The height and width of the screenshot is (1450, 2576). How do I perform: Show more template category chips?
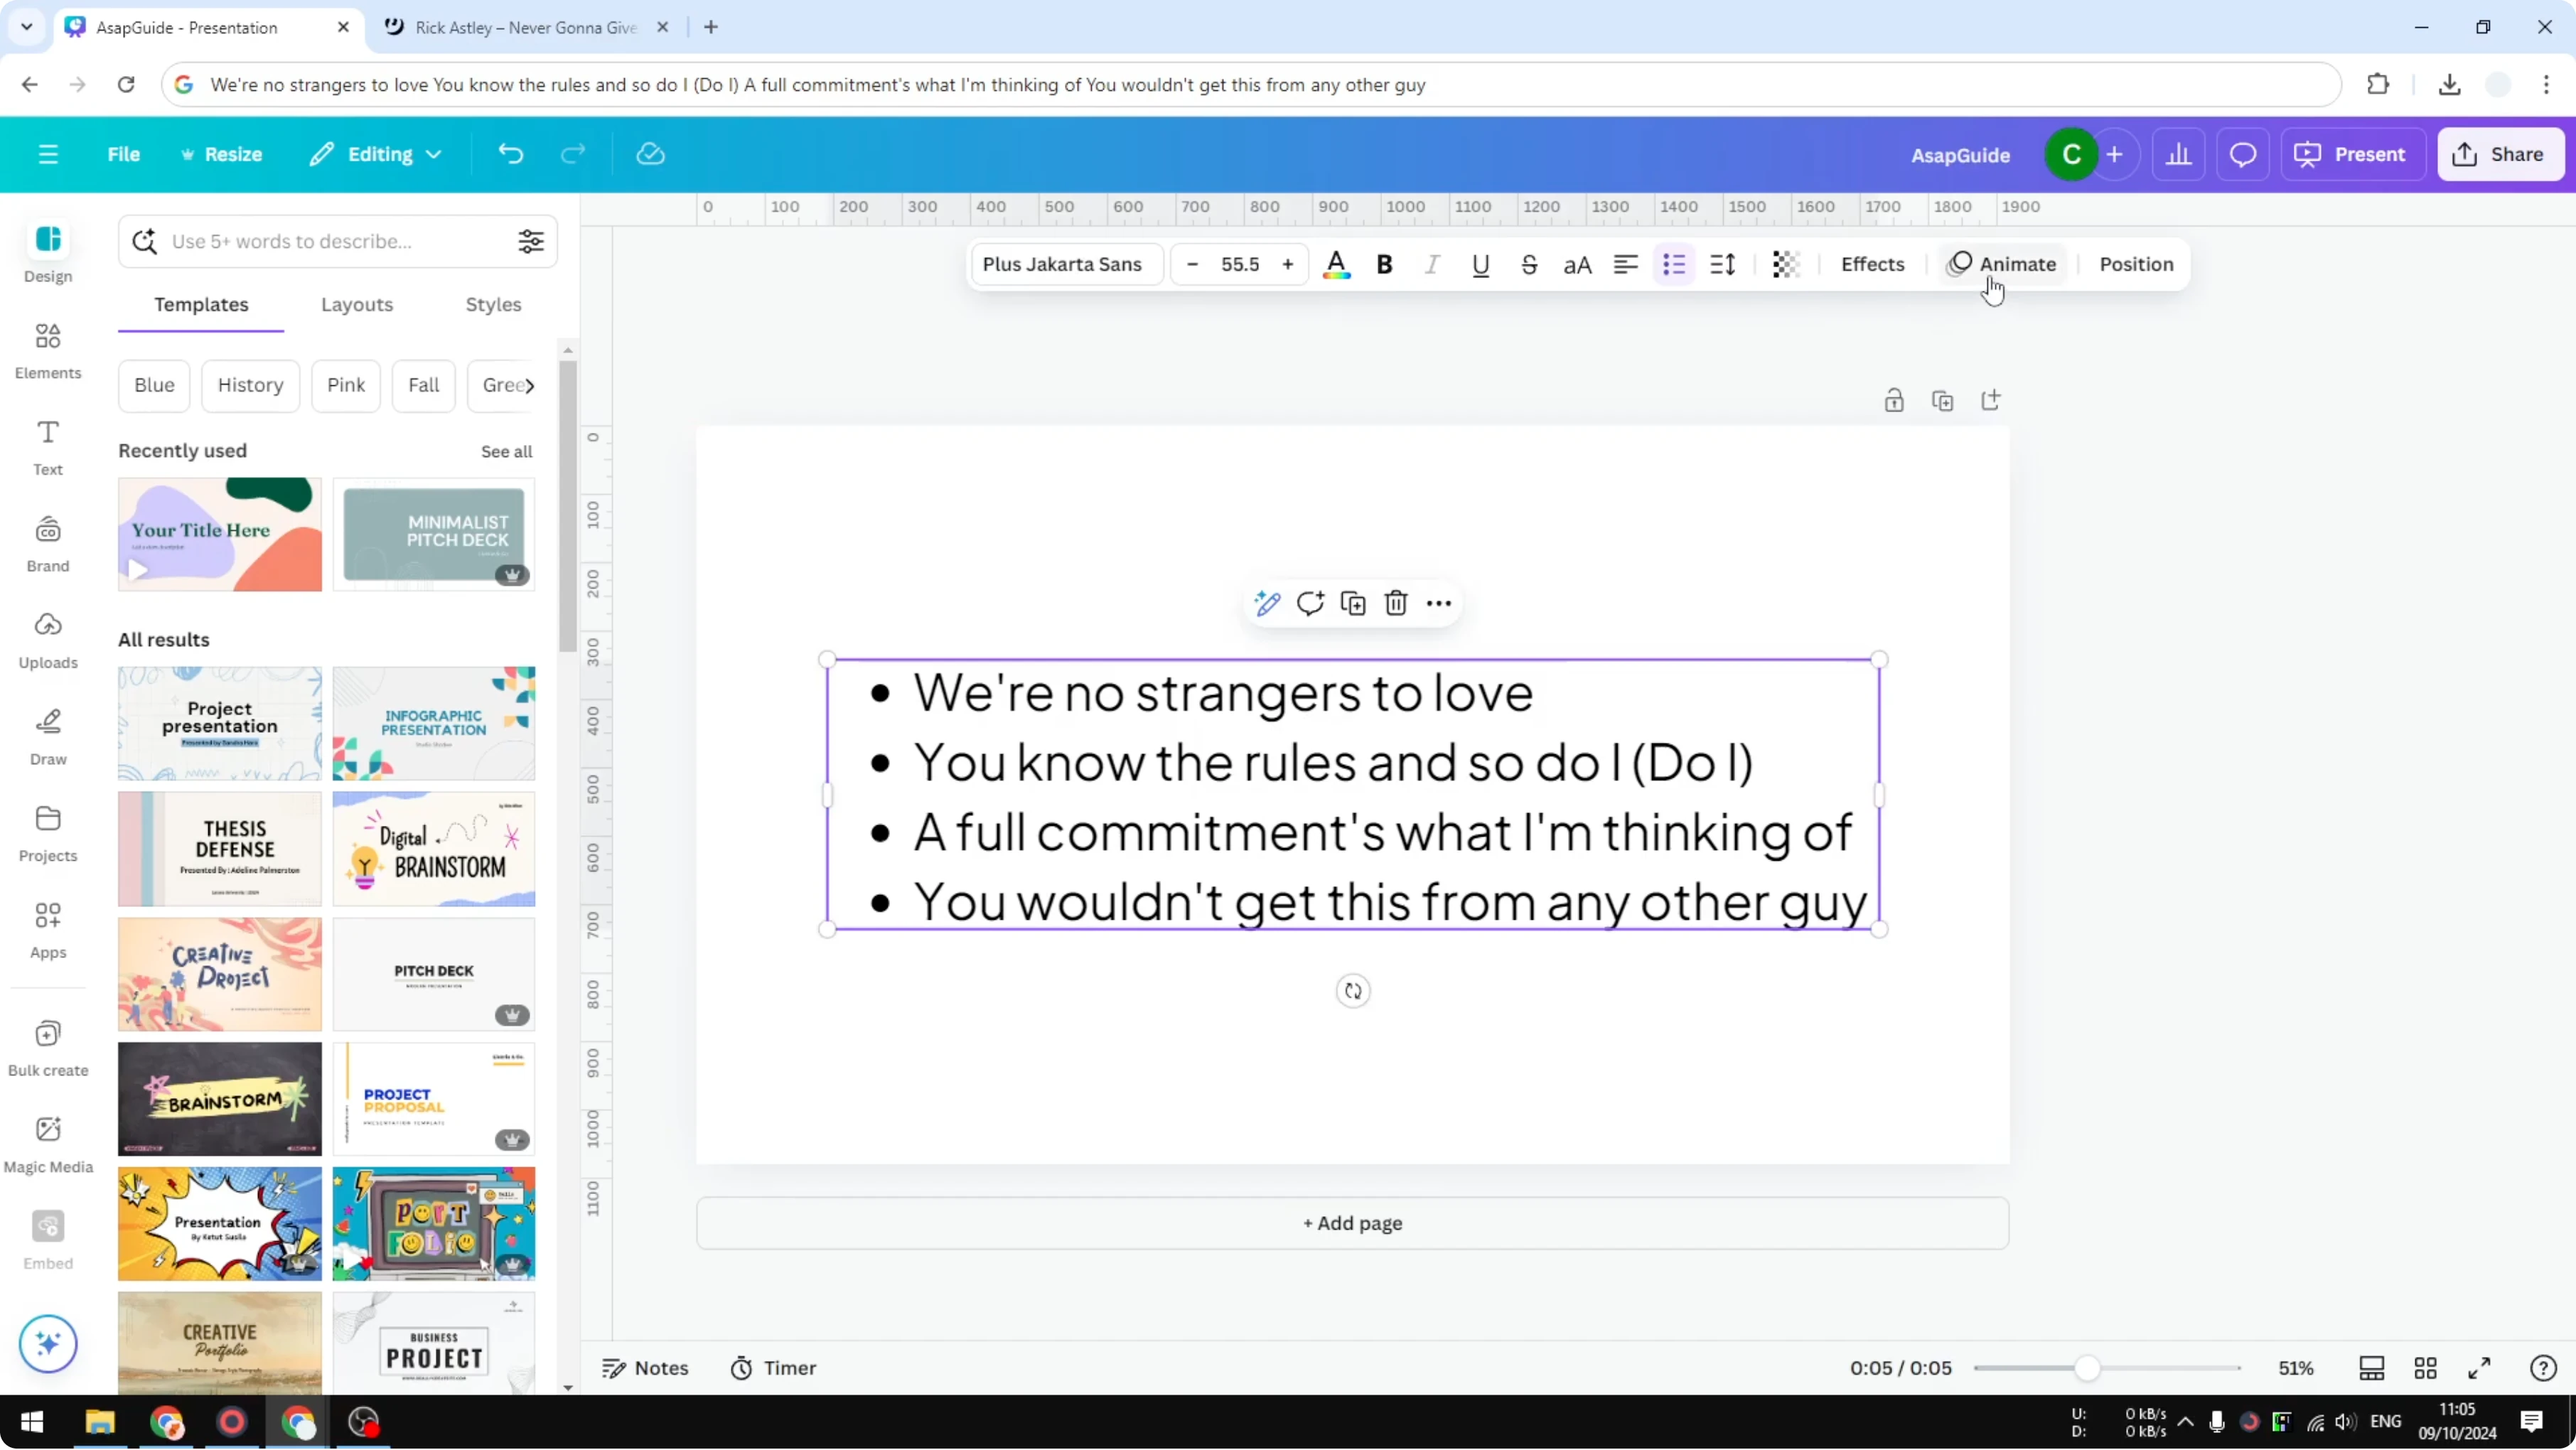tap(530, 385)
